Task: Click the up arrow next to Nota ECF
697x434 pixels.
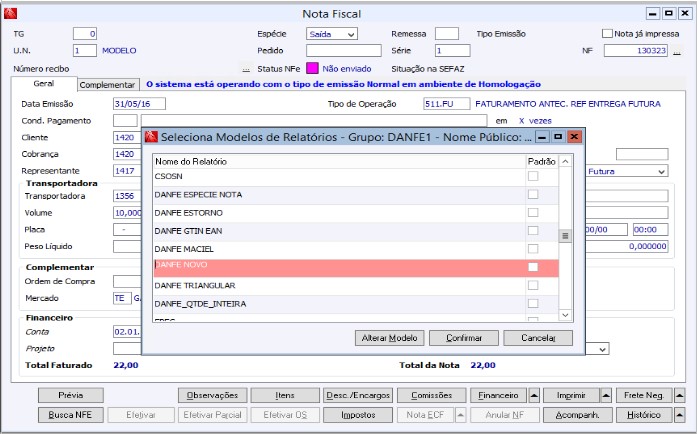Action: click(x=461, y=415)
